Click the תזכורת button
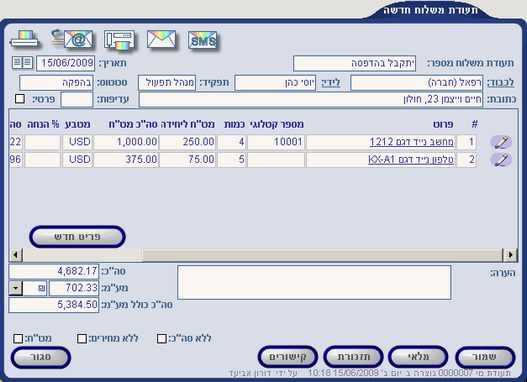Screen dimensions: 527x382 (353, 357)
